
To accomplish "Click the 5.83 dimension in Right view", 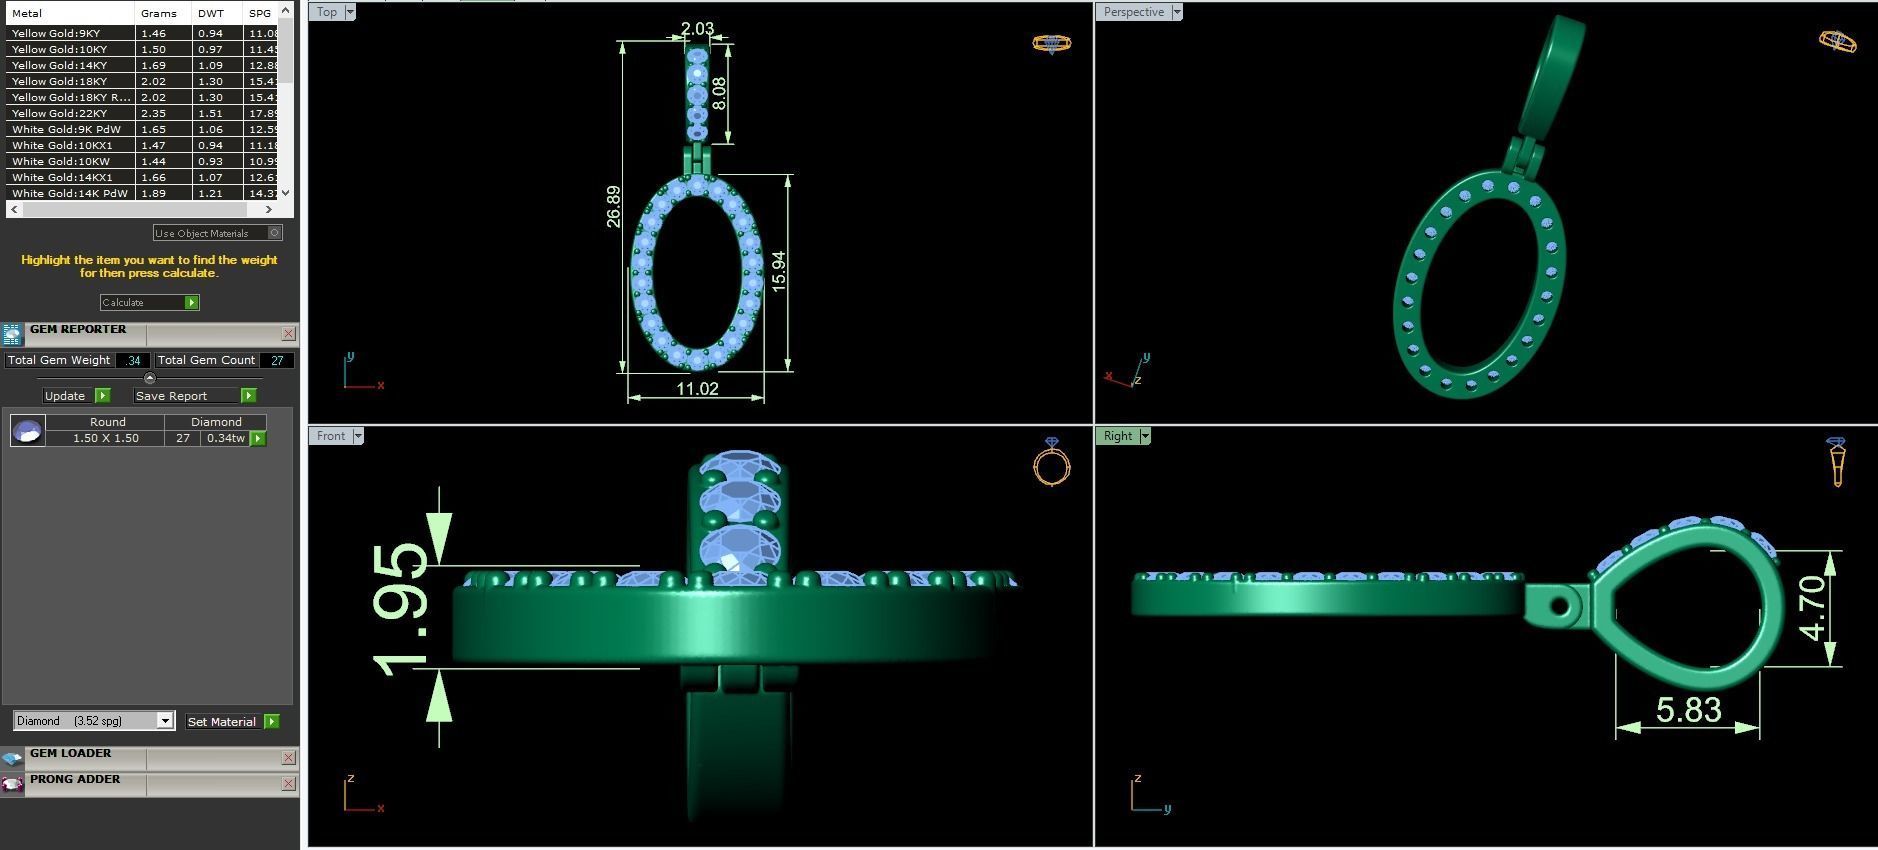I will [x=1689, y=710].
